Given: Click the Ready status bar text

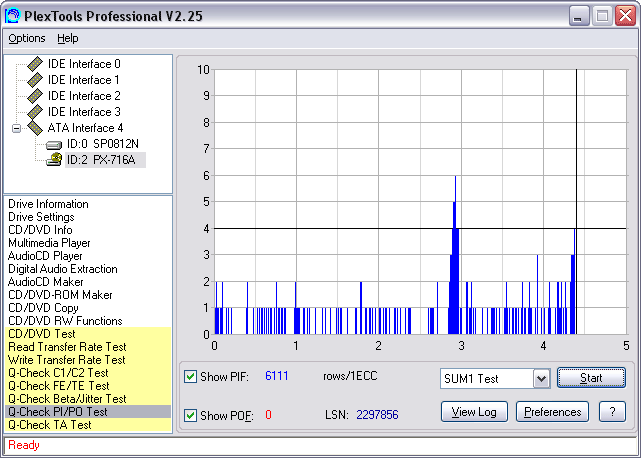Looking at the screenshot, I should pyautogui.click(x=24, y=445).
